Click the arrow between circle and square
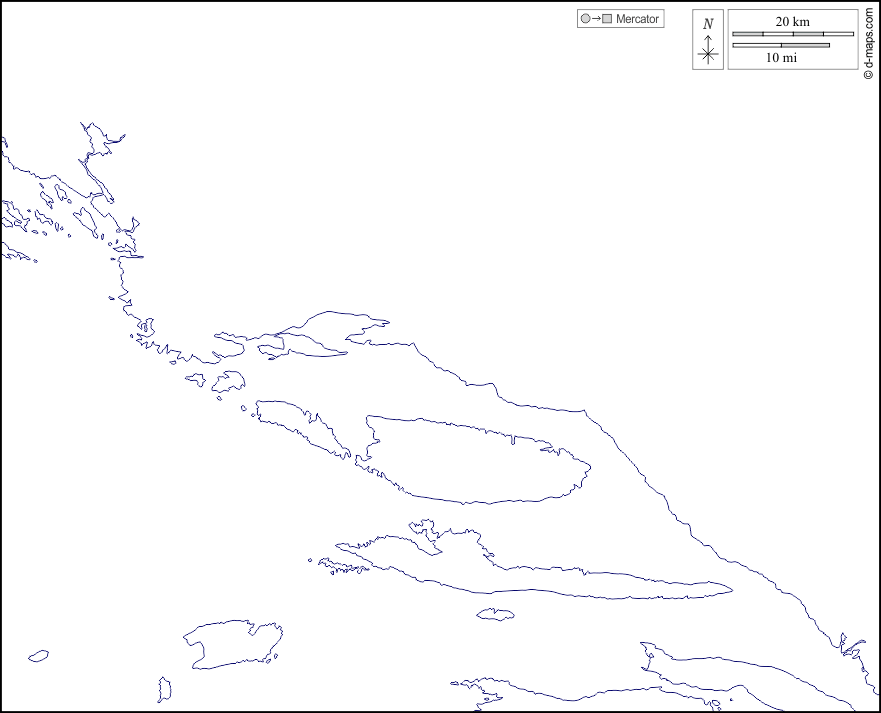This screenshot has width=881, height=713. click(596, 19)
